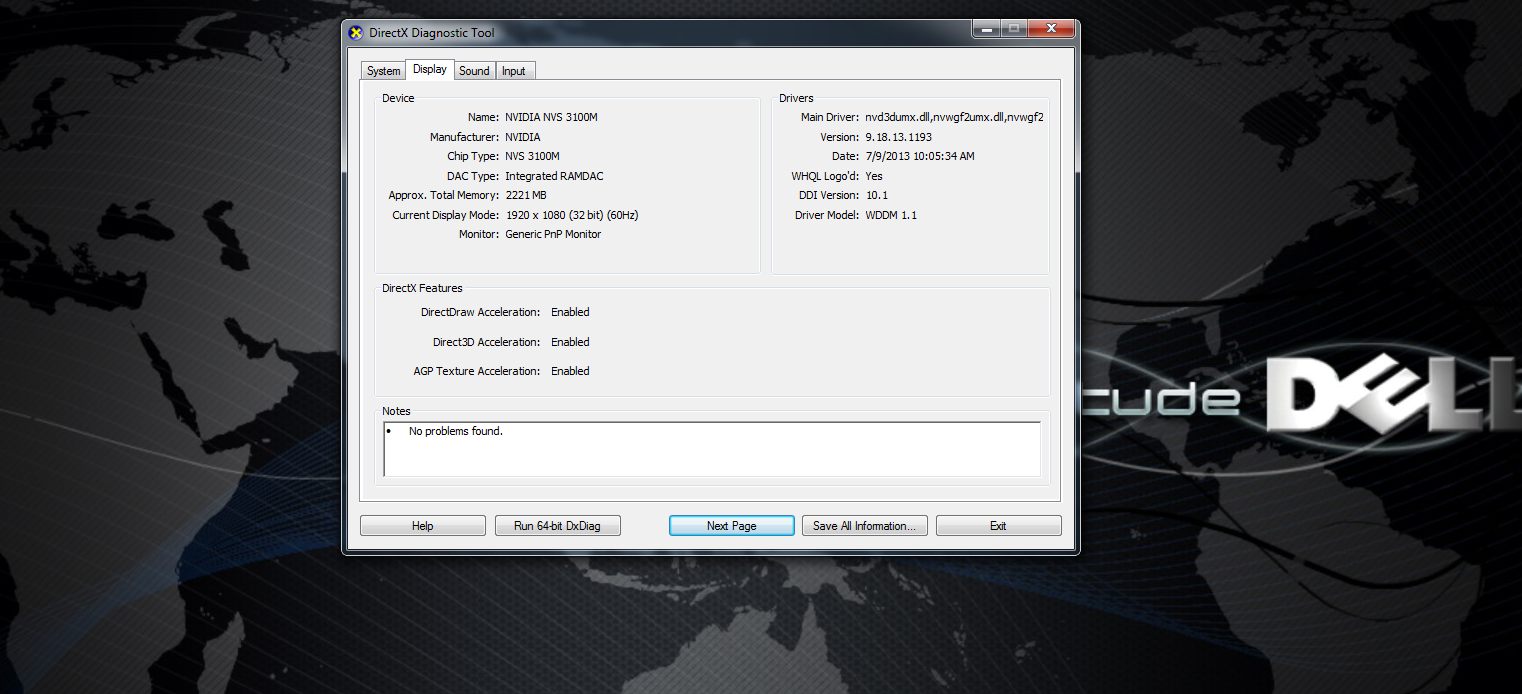Advance with the Next Page button

point(732,526)
